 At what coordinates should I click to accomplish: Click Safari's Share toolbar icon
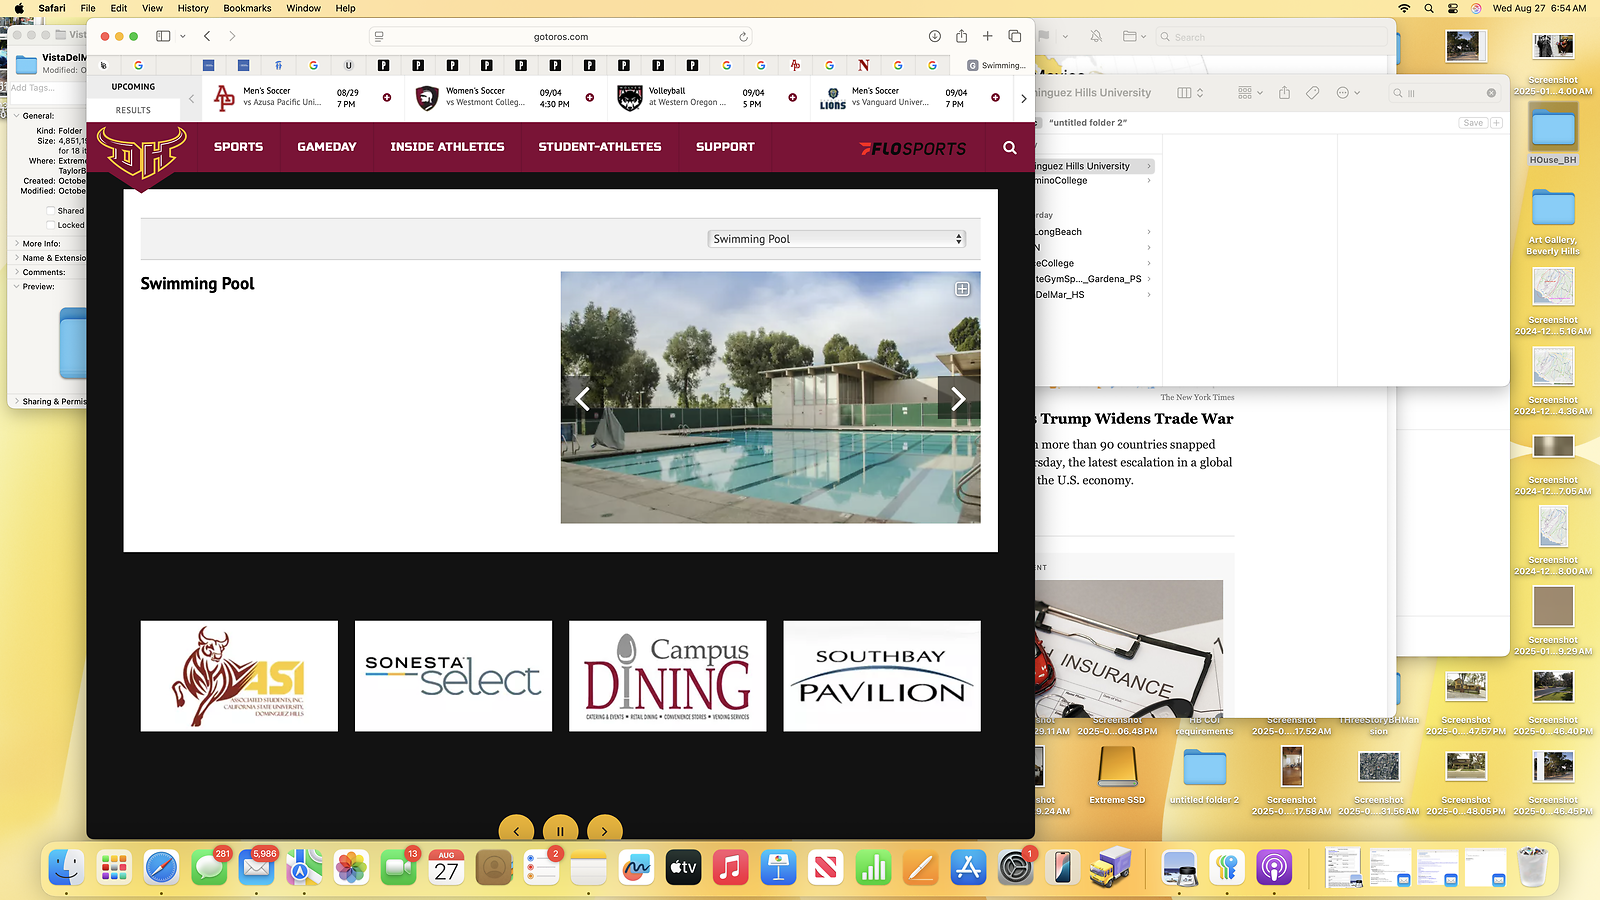(961, 36)
